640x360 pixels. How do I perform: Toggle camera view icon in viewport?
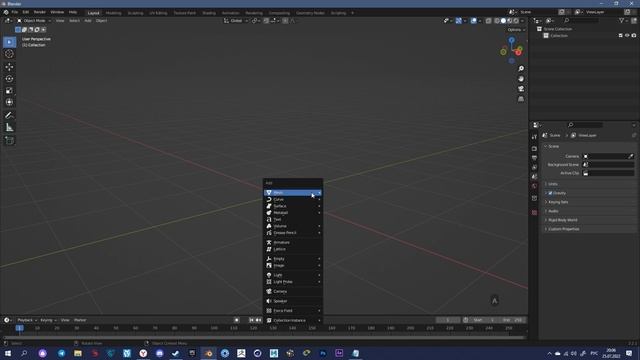click(521, 89)
